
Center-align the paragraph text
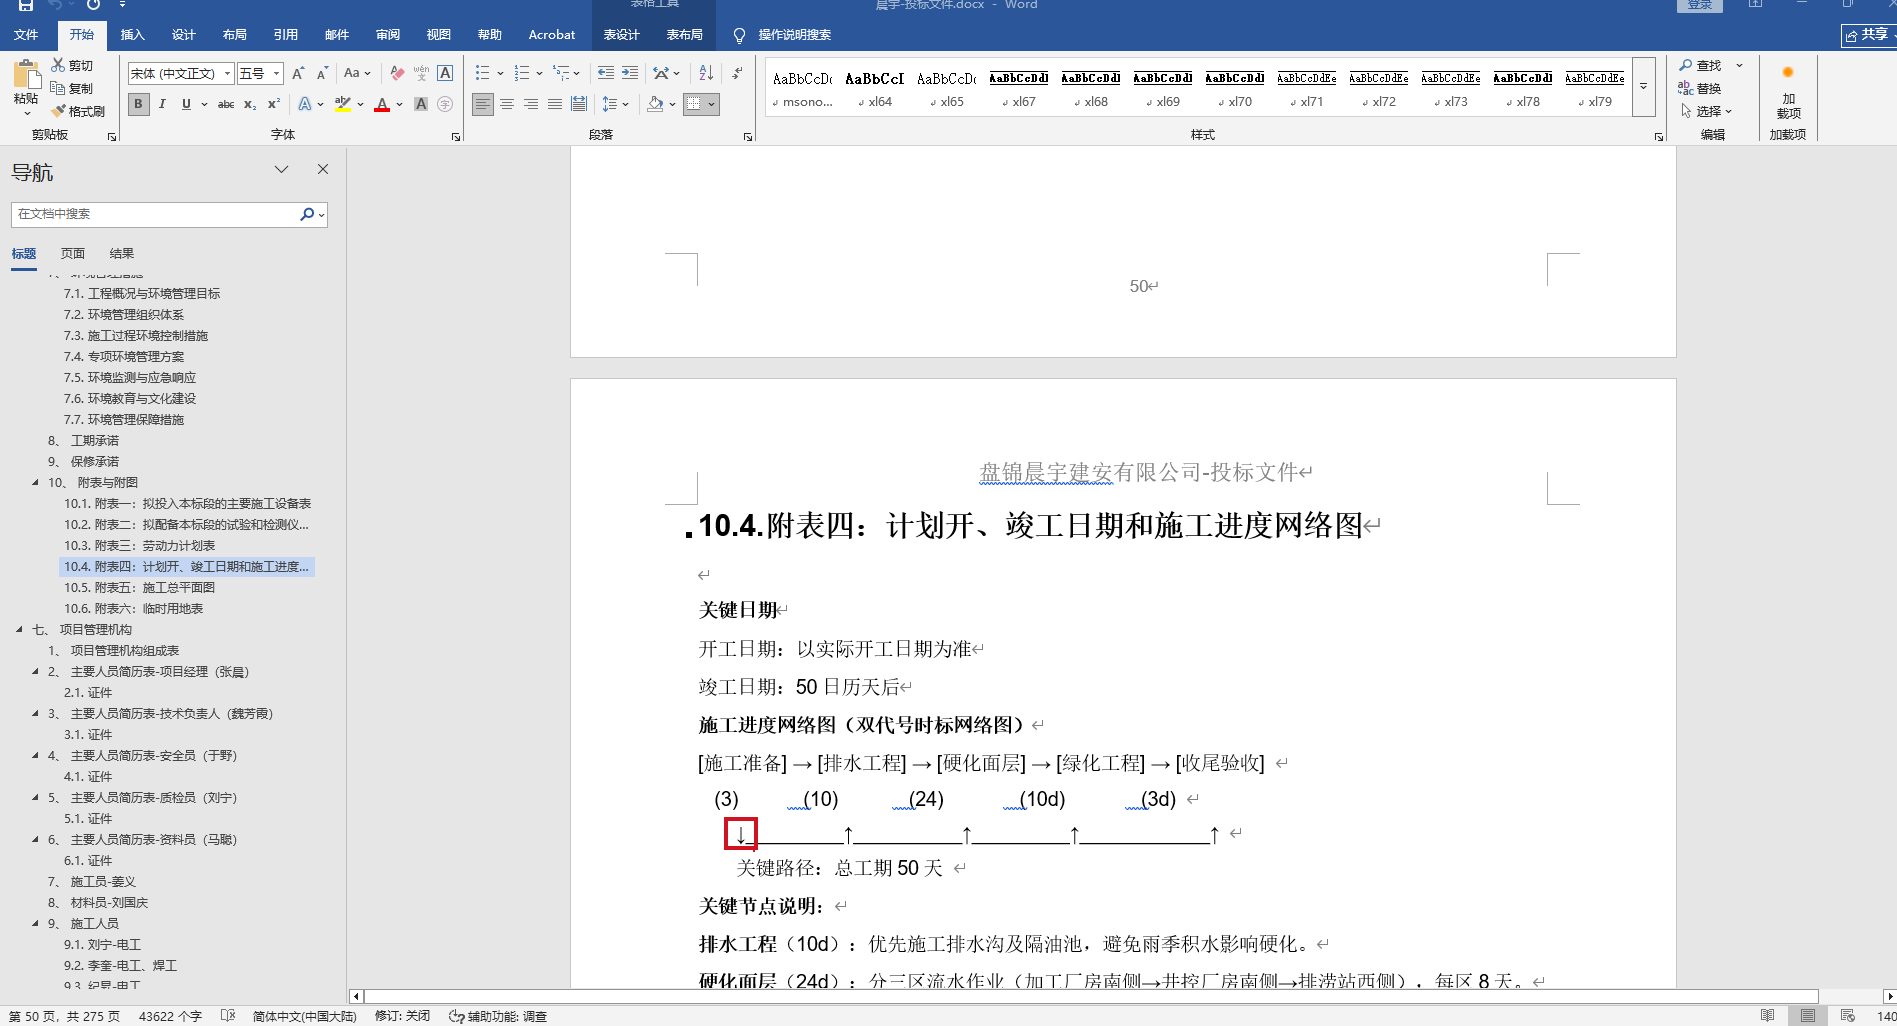tap(507, 104)
